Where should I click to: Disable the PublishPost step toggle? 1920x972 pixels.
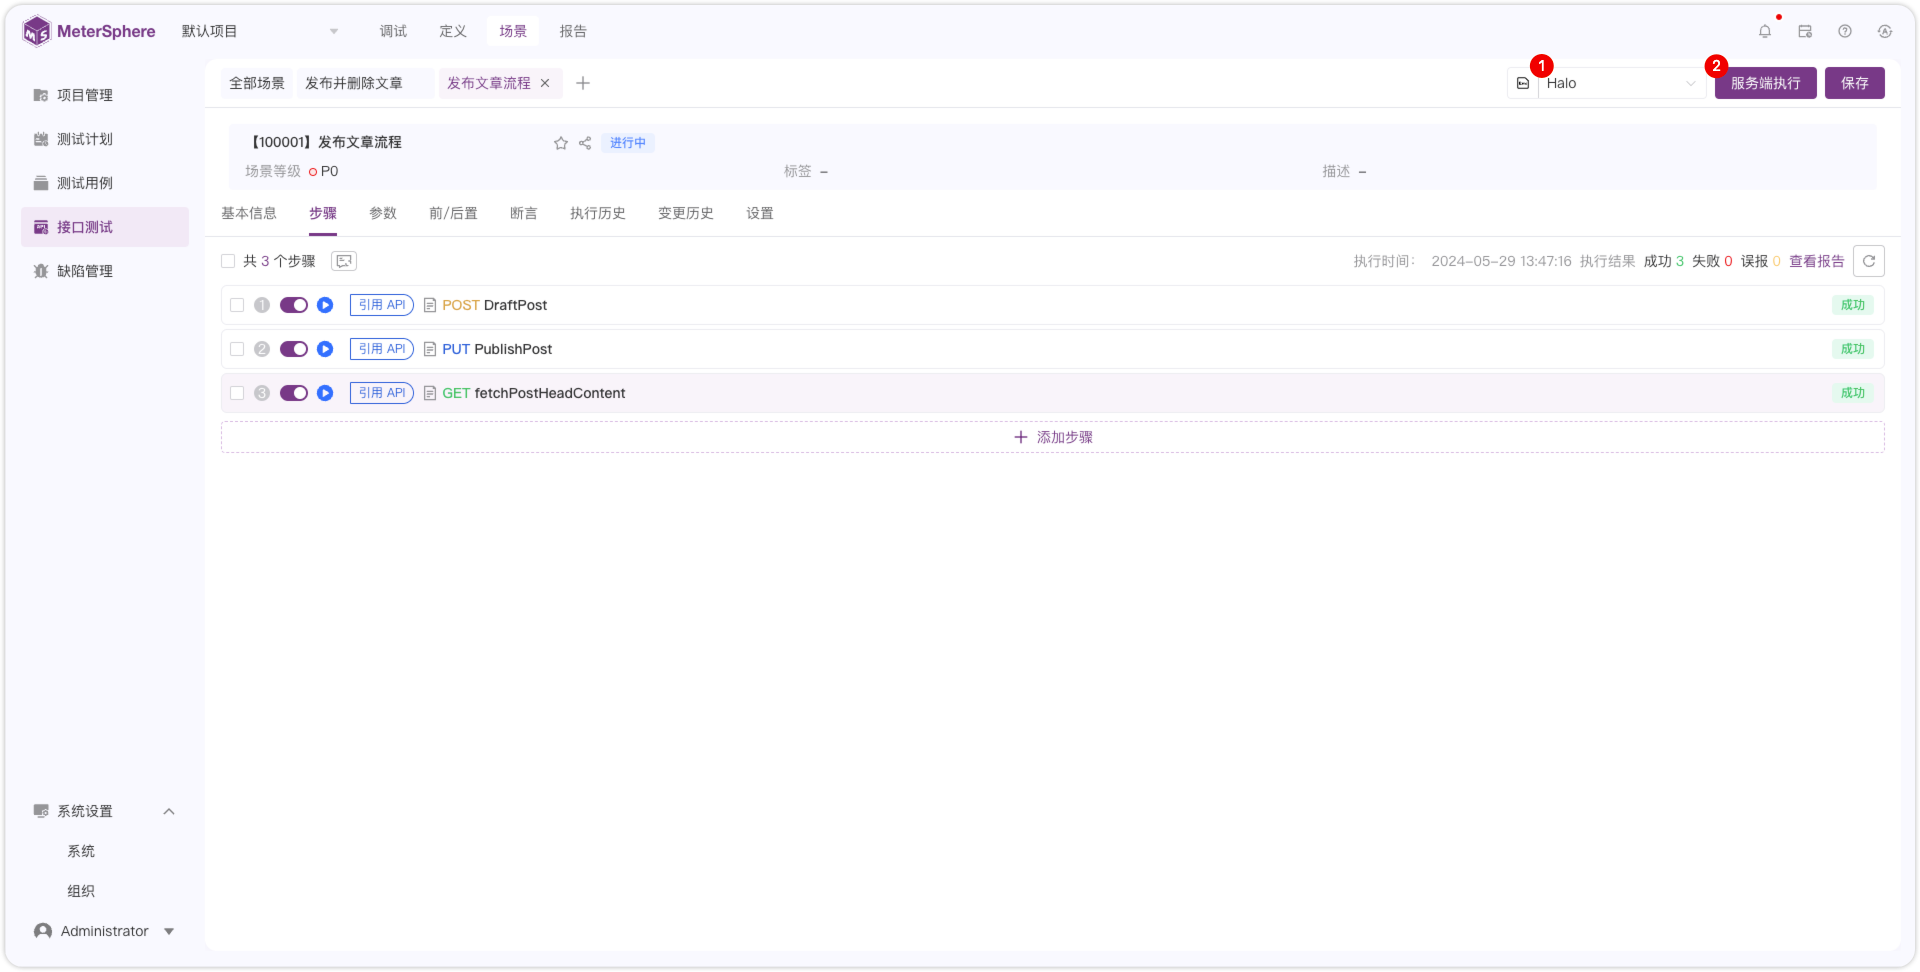point(294,349)
